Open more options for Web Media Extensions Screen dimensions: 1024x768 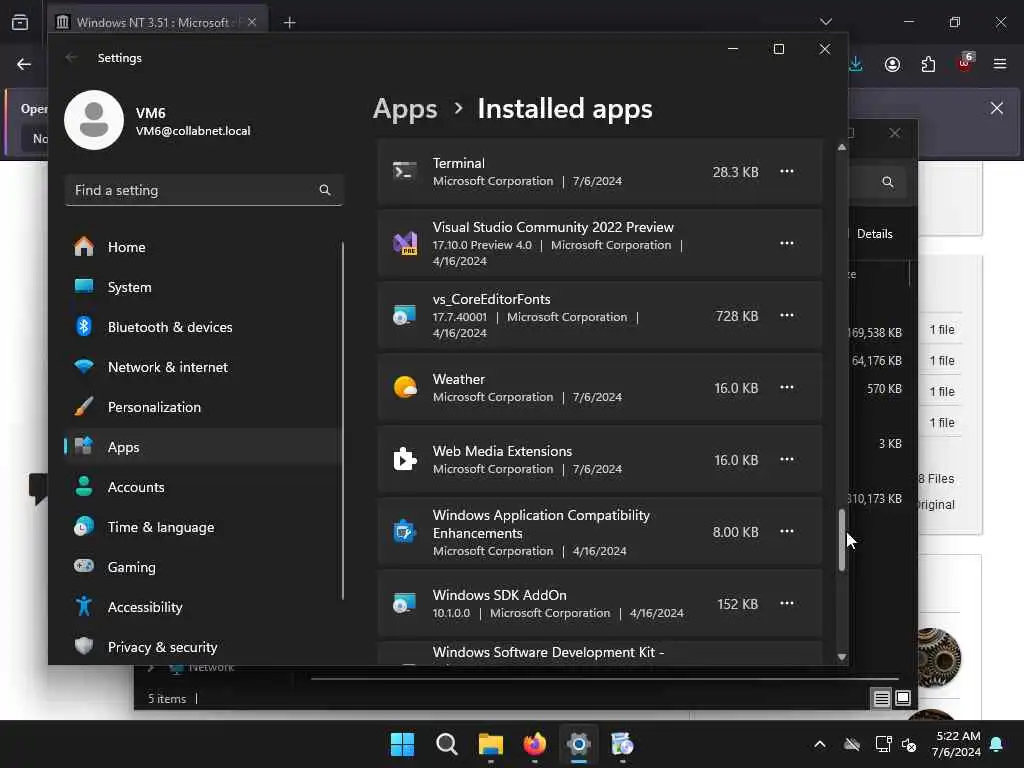(787, 460)
